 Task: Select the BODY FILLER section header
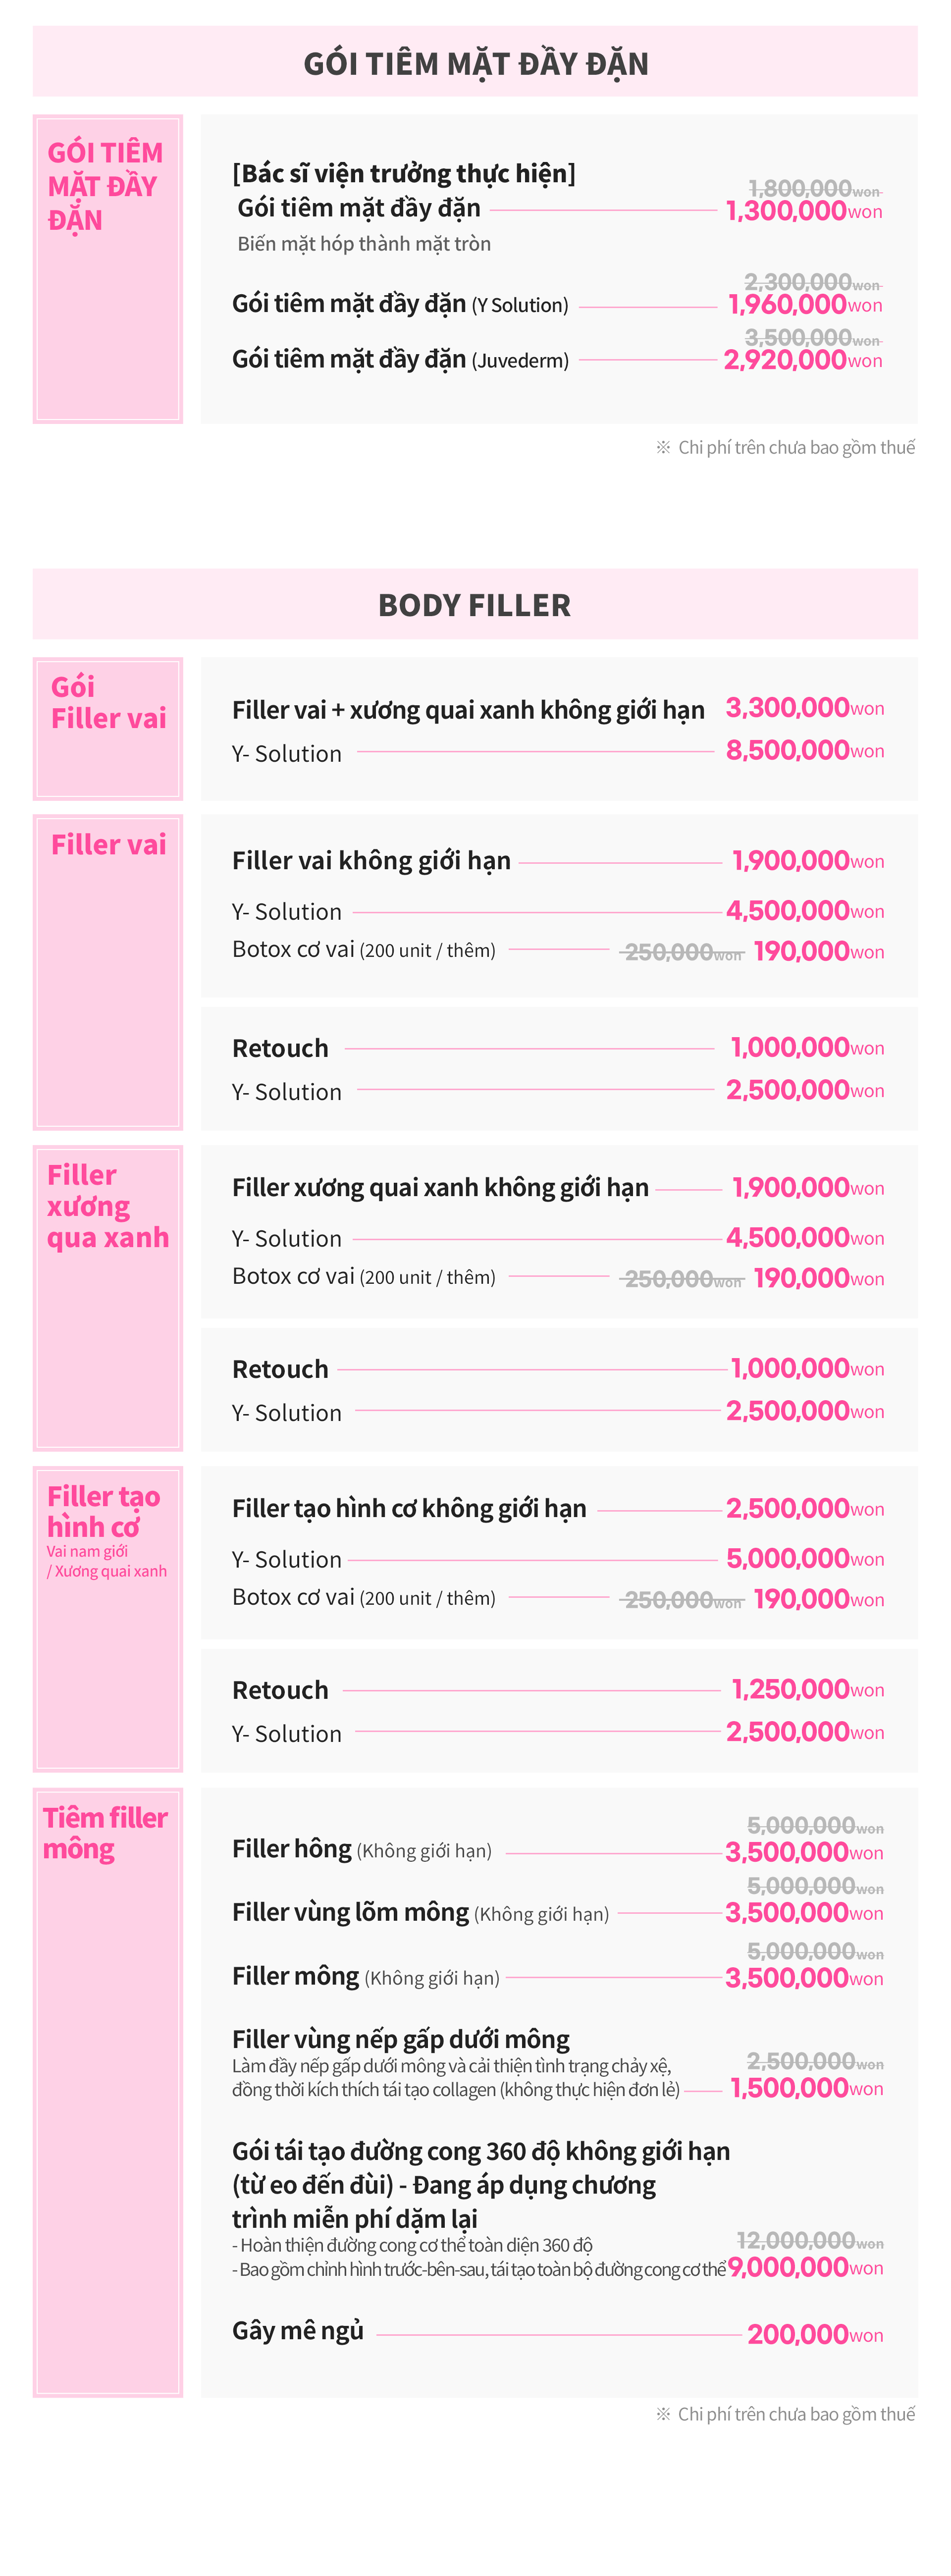point(475,605)
